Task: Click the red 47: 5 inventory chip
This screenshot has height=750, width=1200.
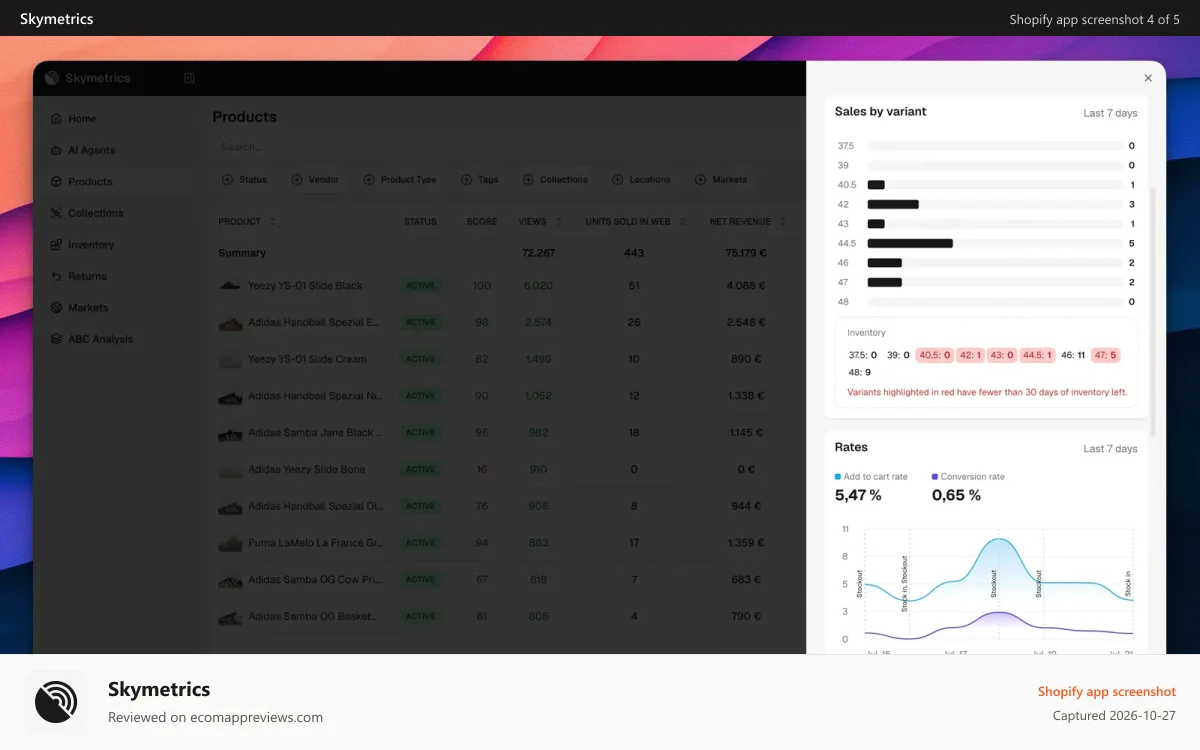Action: tap(1105, 355)
